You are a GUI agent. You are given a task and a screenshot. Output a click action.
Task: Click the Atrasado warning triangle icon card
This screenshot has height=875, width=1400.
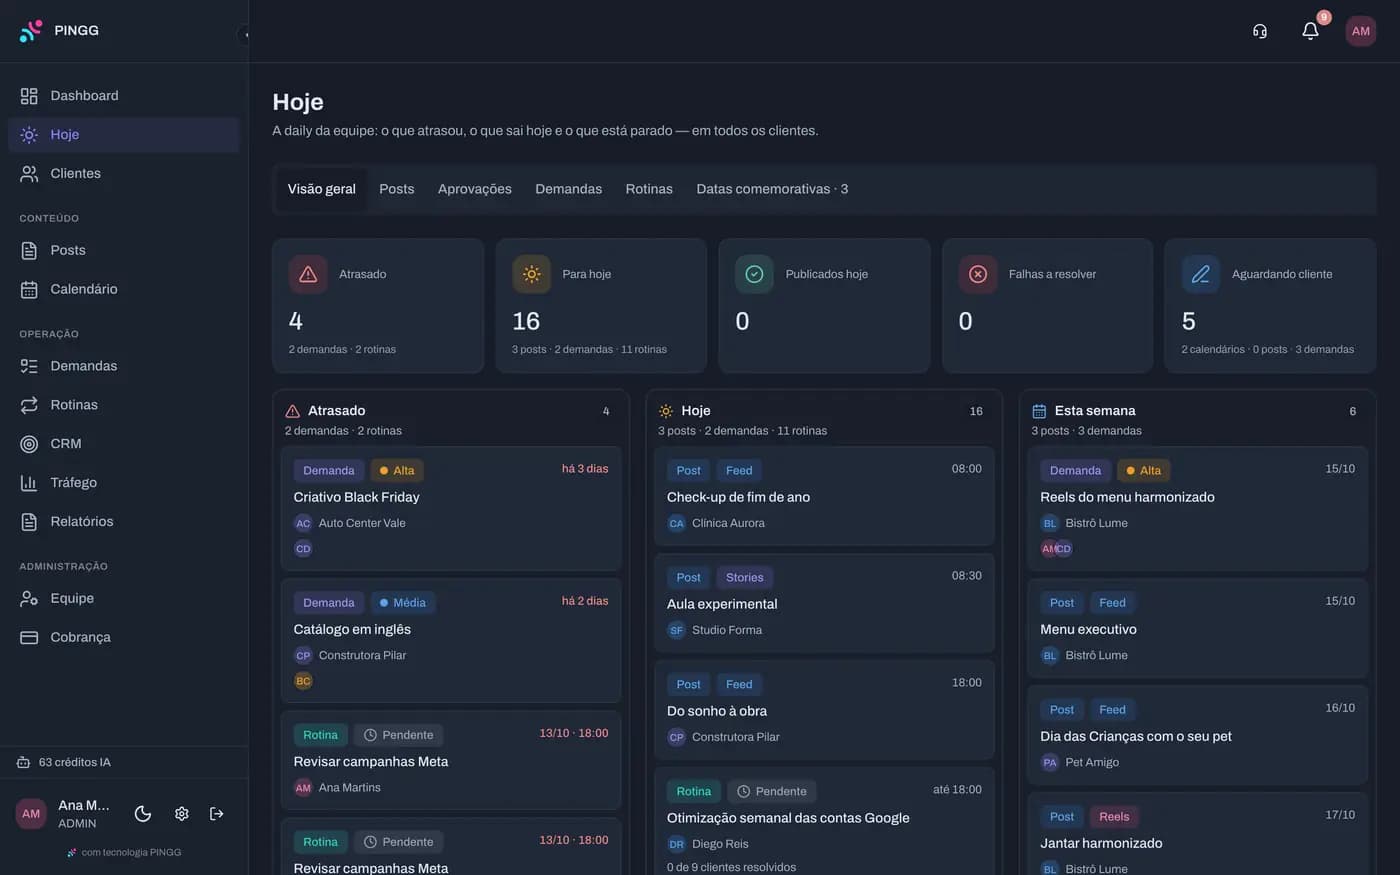click(308, 274)
